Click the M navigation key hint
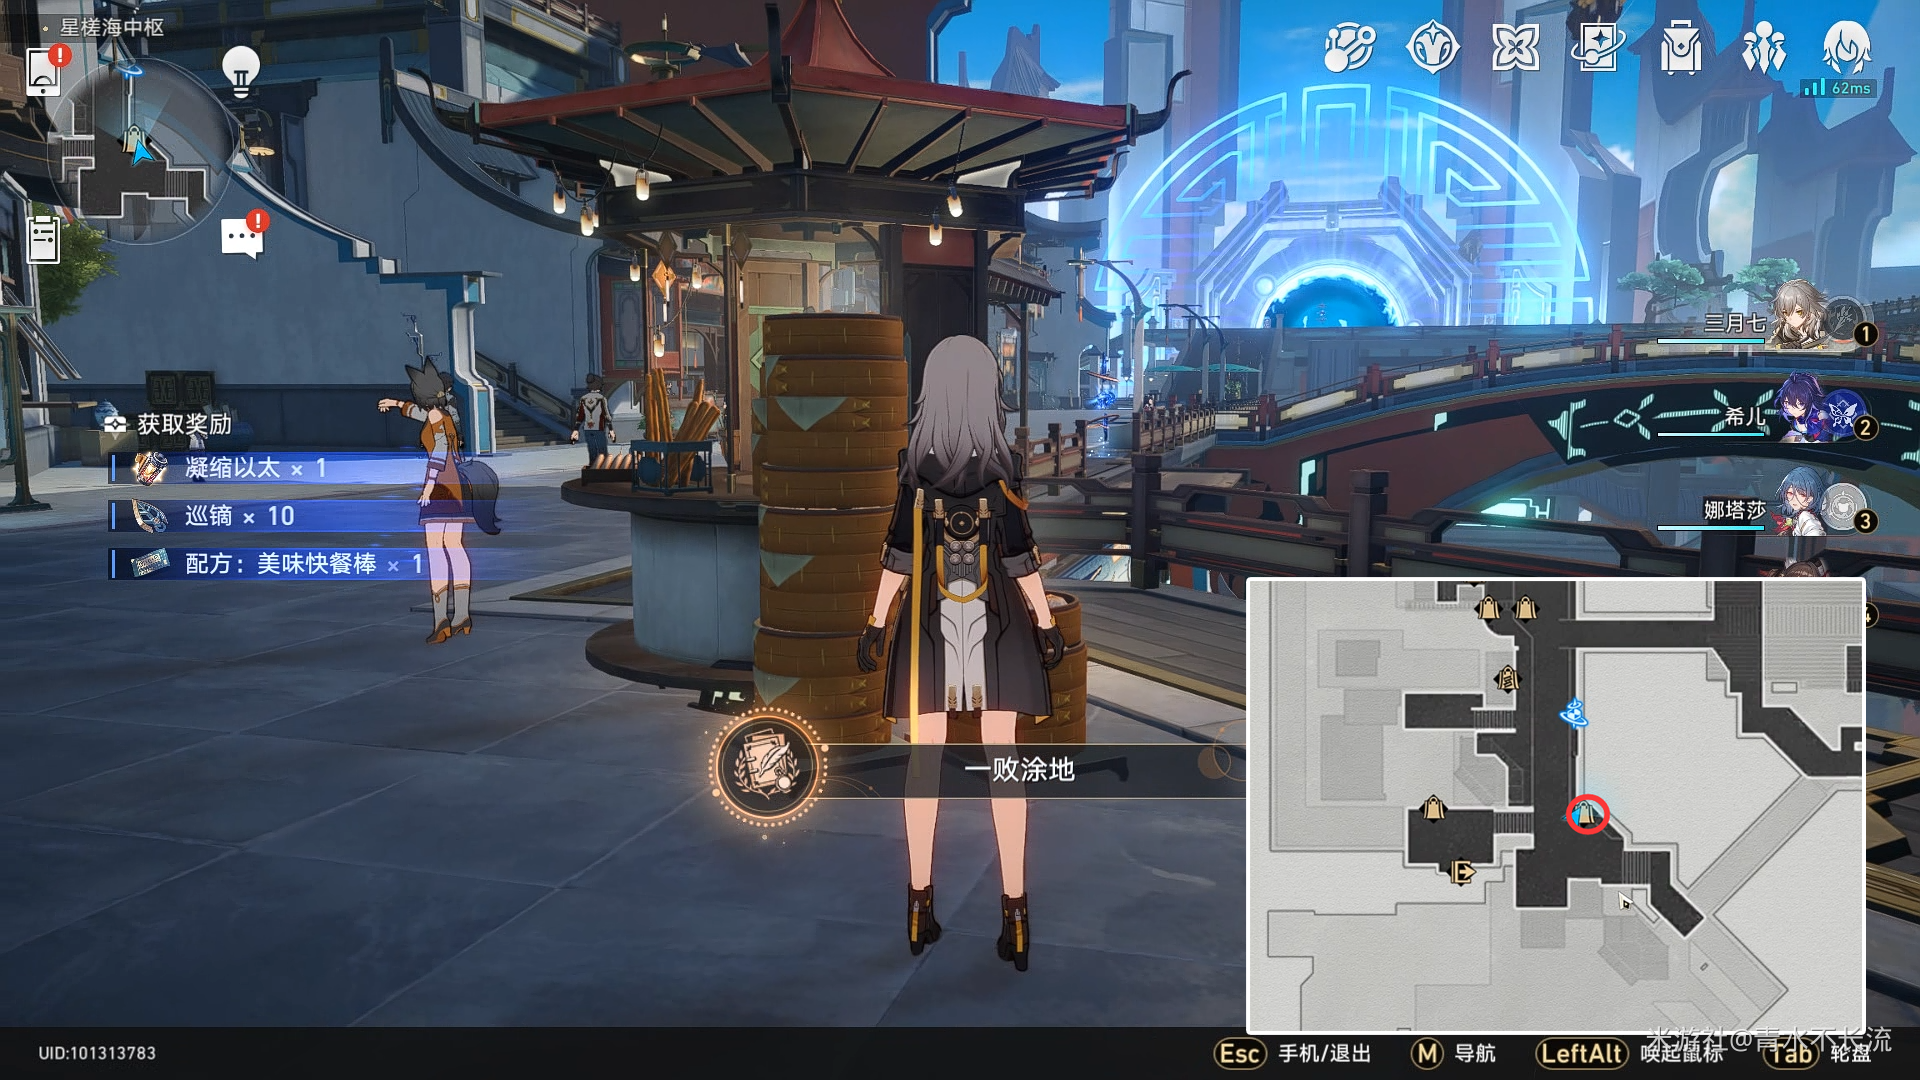The width and height of the screenshot is (1920, 1080). point(1427,1053)
